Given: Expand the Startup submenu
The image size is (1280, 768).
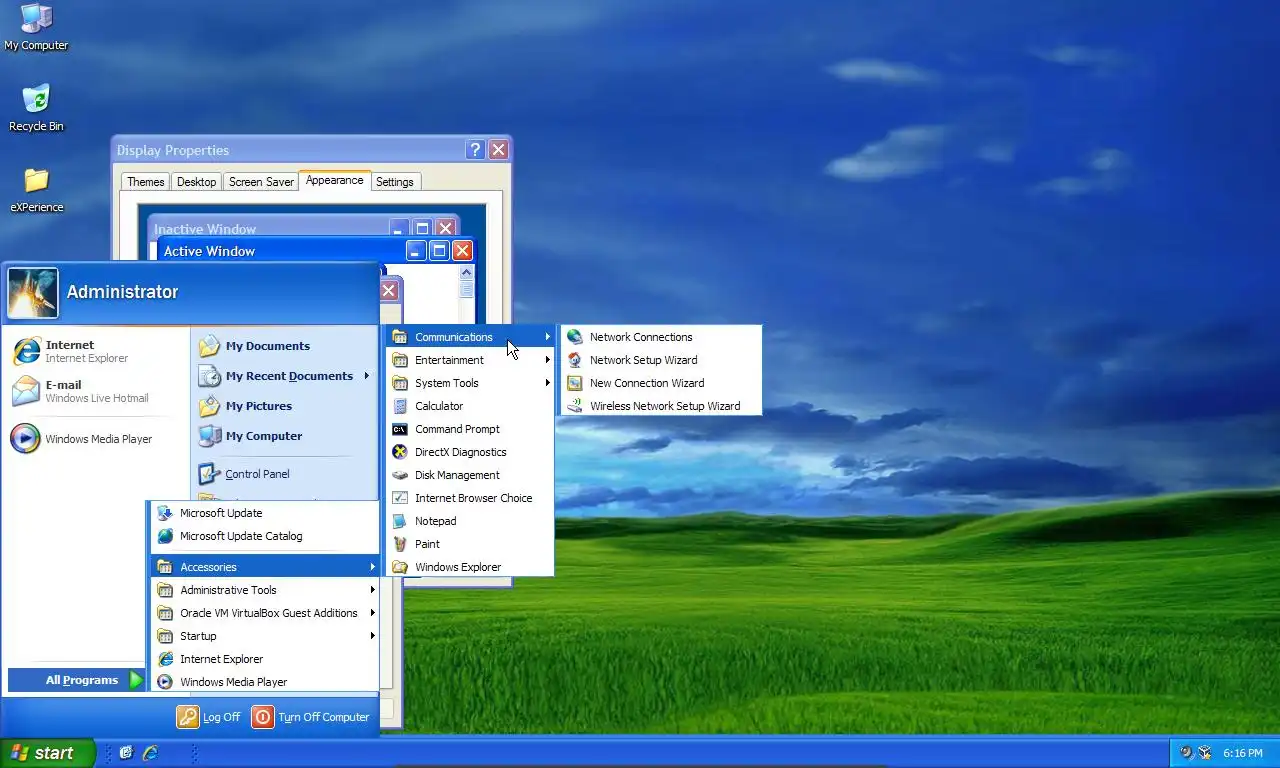Looking at the screenshot, I should (x=265, y=636).
